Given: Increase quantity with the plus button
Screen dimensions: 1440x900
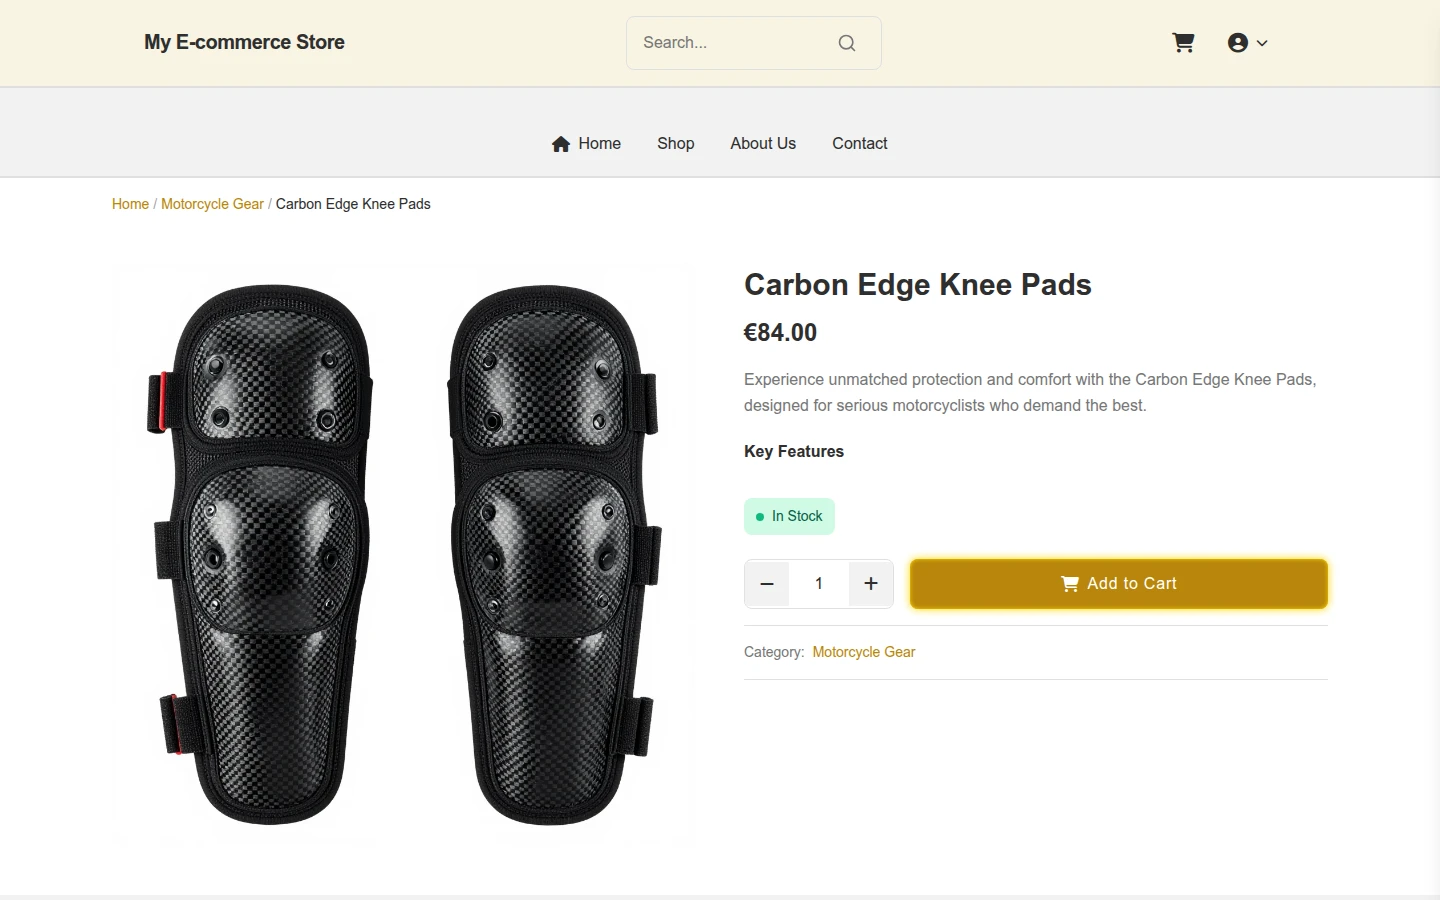Looking at the screenshot, I should click(871, 584).
